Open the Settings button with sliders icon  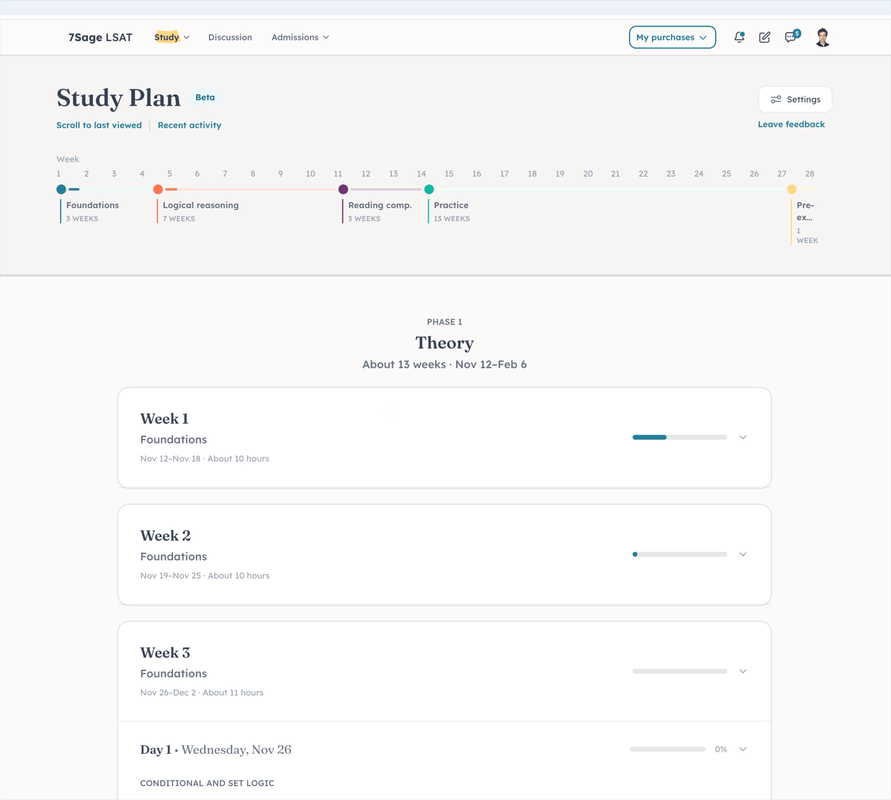point(795,99)
